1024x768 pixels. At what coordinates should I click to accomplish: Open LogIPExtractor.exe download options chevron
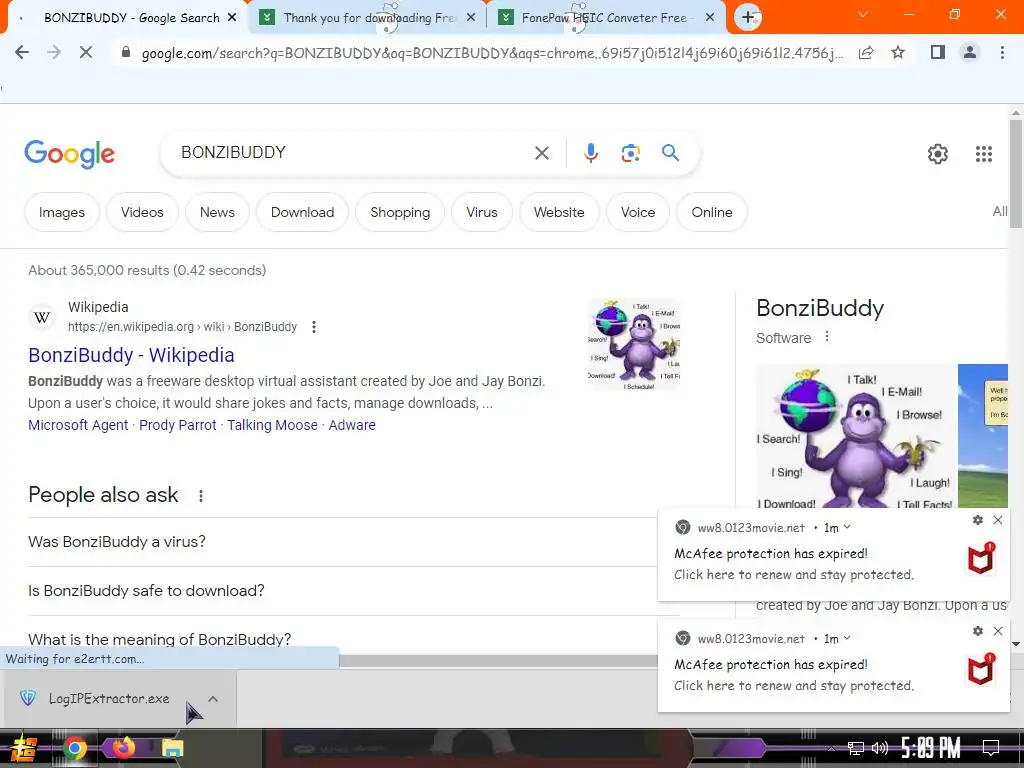213,699
